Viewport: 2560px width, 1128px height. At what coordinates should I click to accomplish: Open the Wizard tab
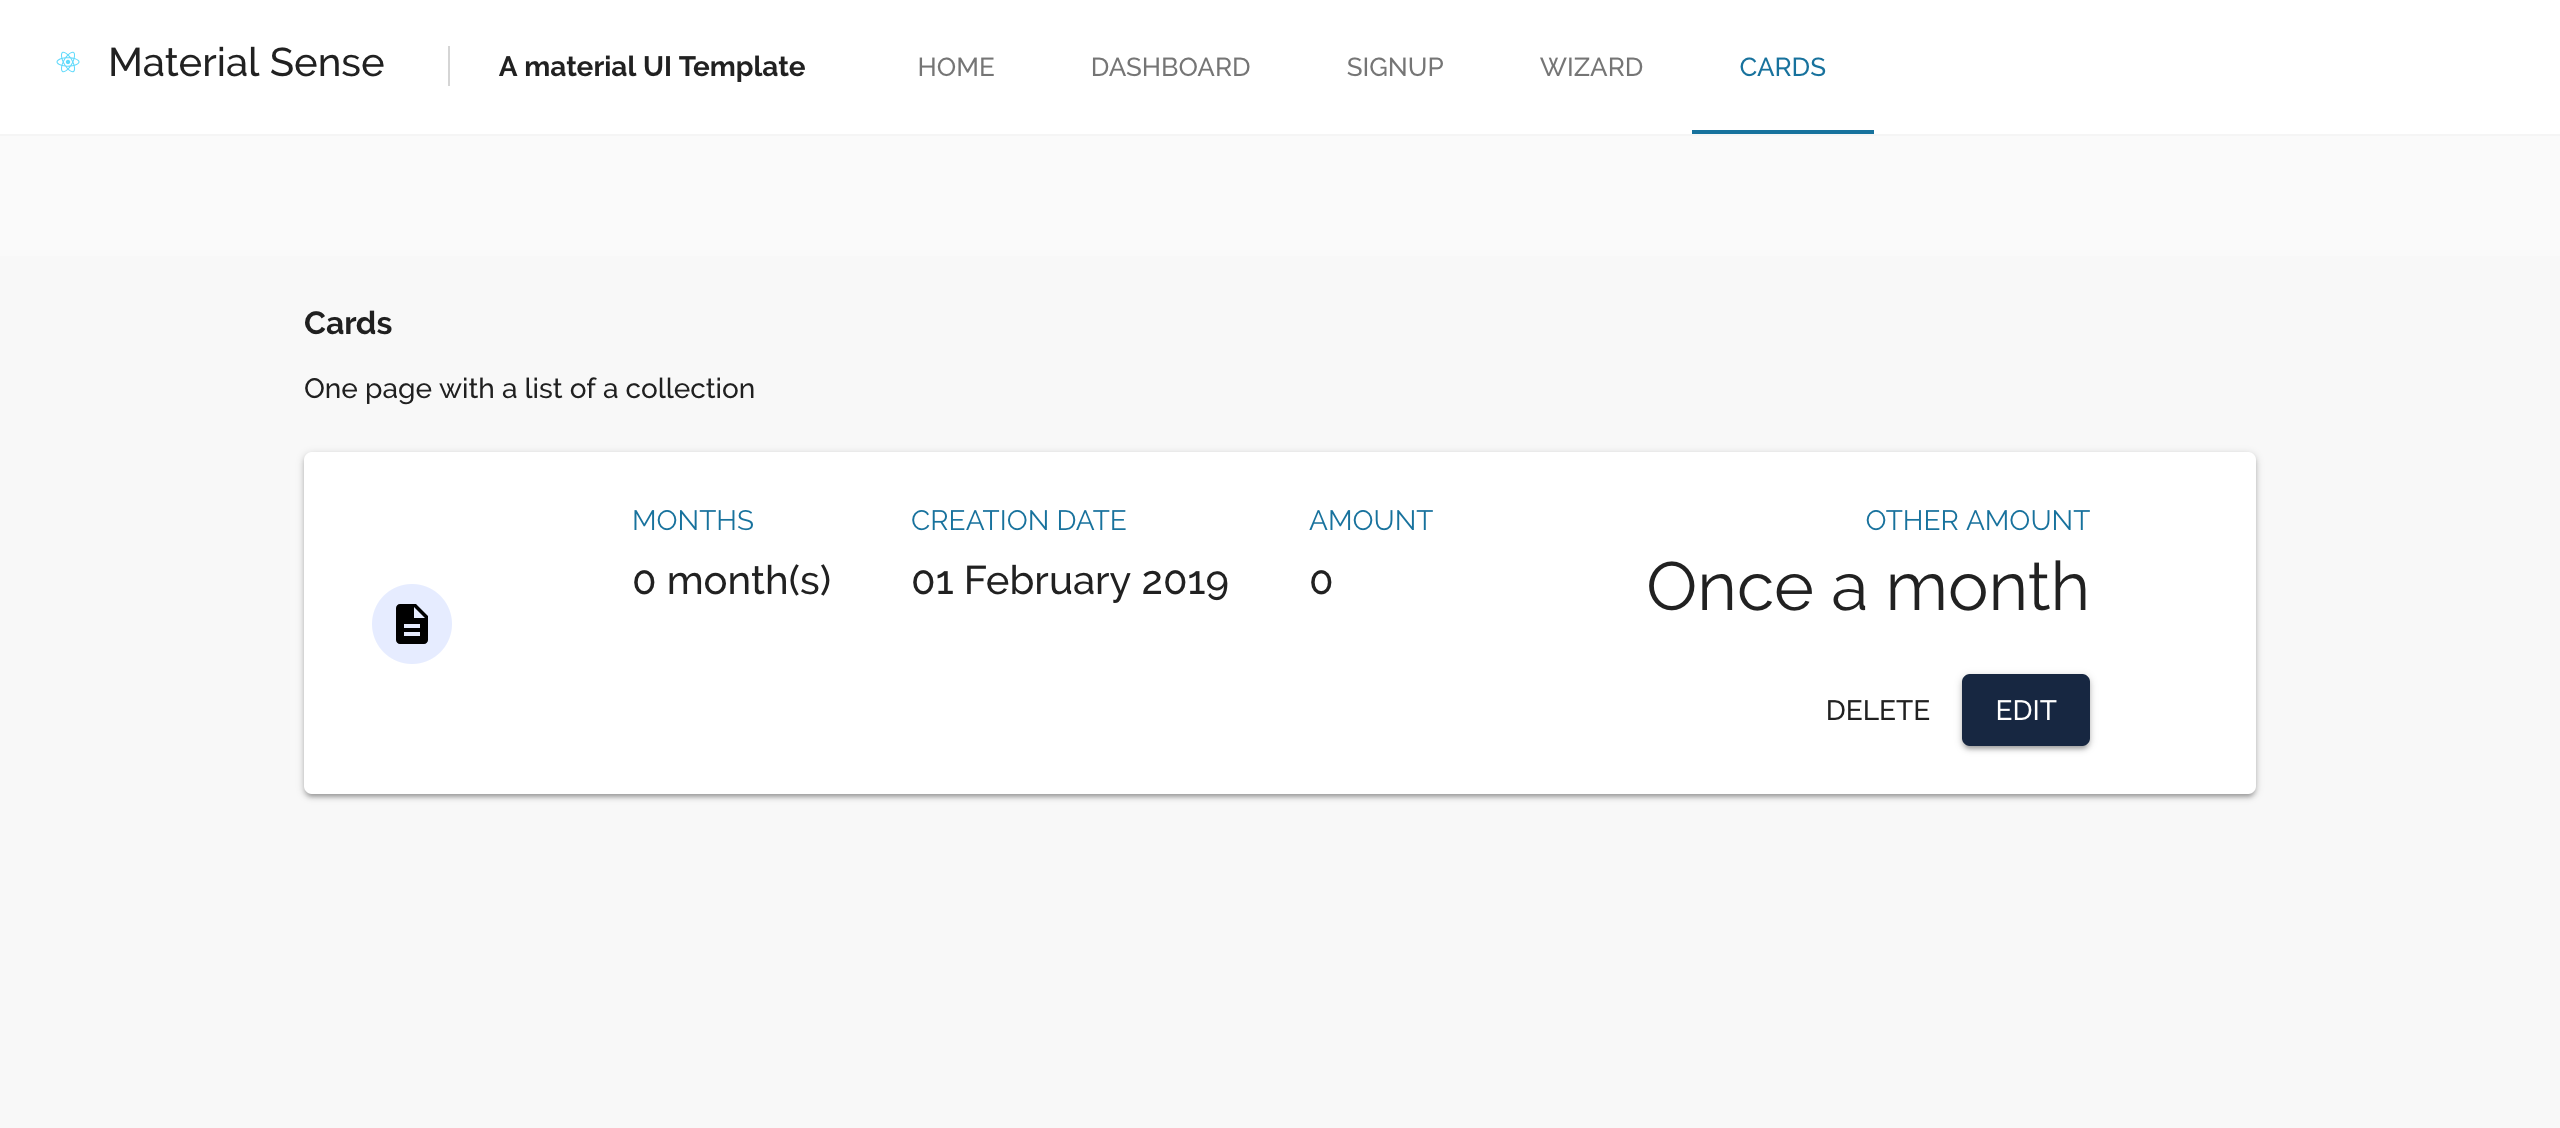[1590, 67]
